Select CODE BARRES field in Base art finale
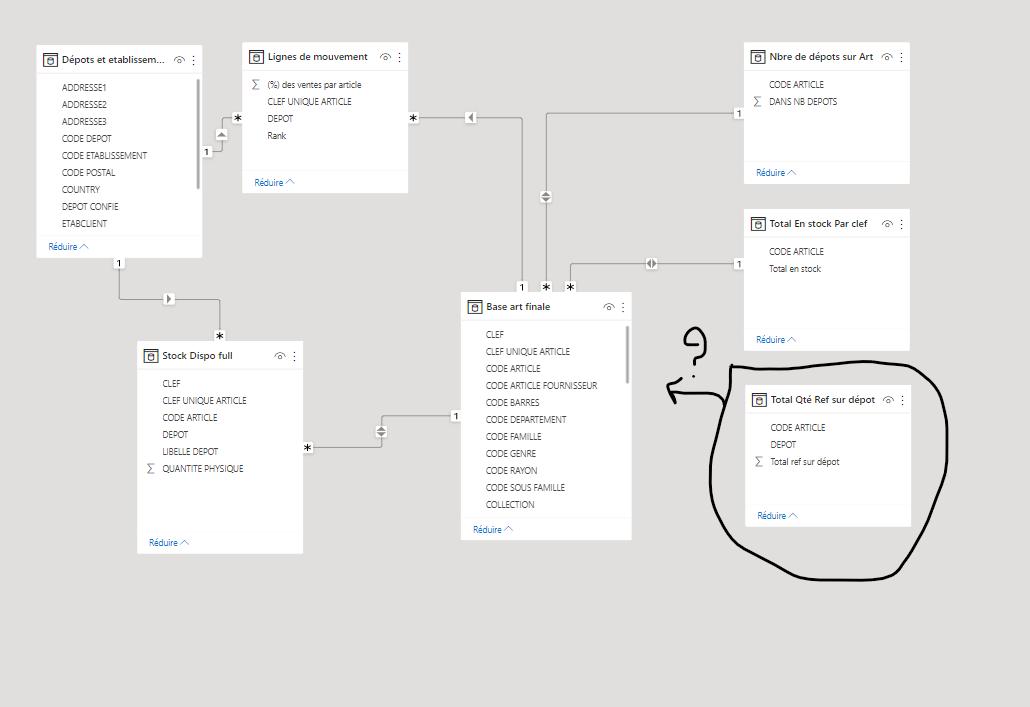Viewport: 1030px width, 707px height. (x=512, y=403)
